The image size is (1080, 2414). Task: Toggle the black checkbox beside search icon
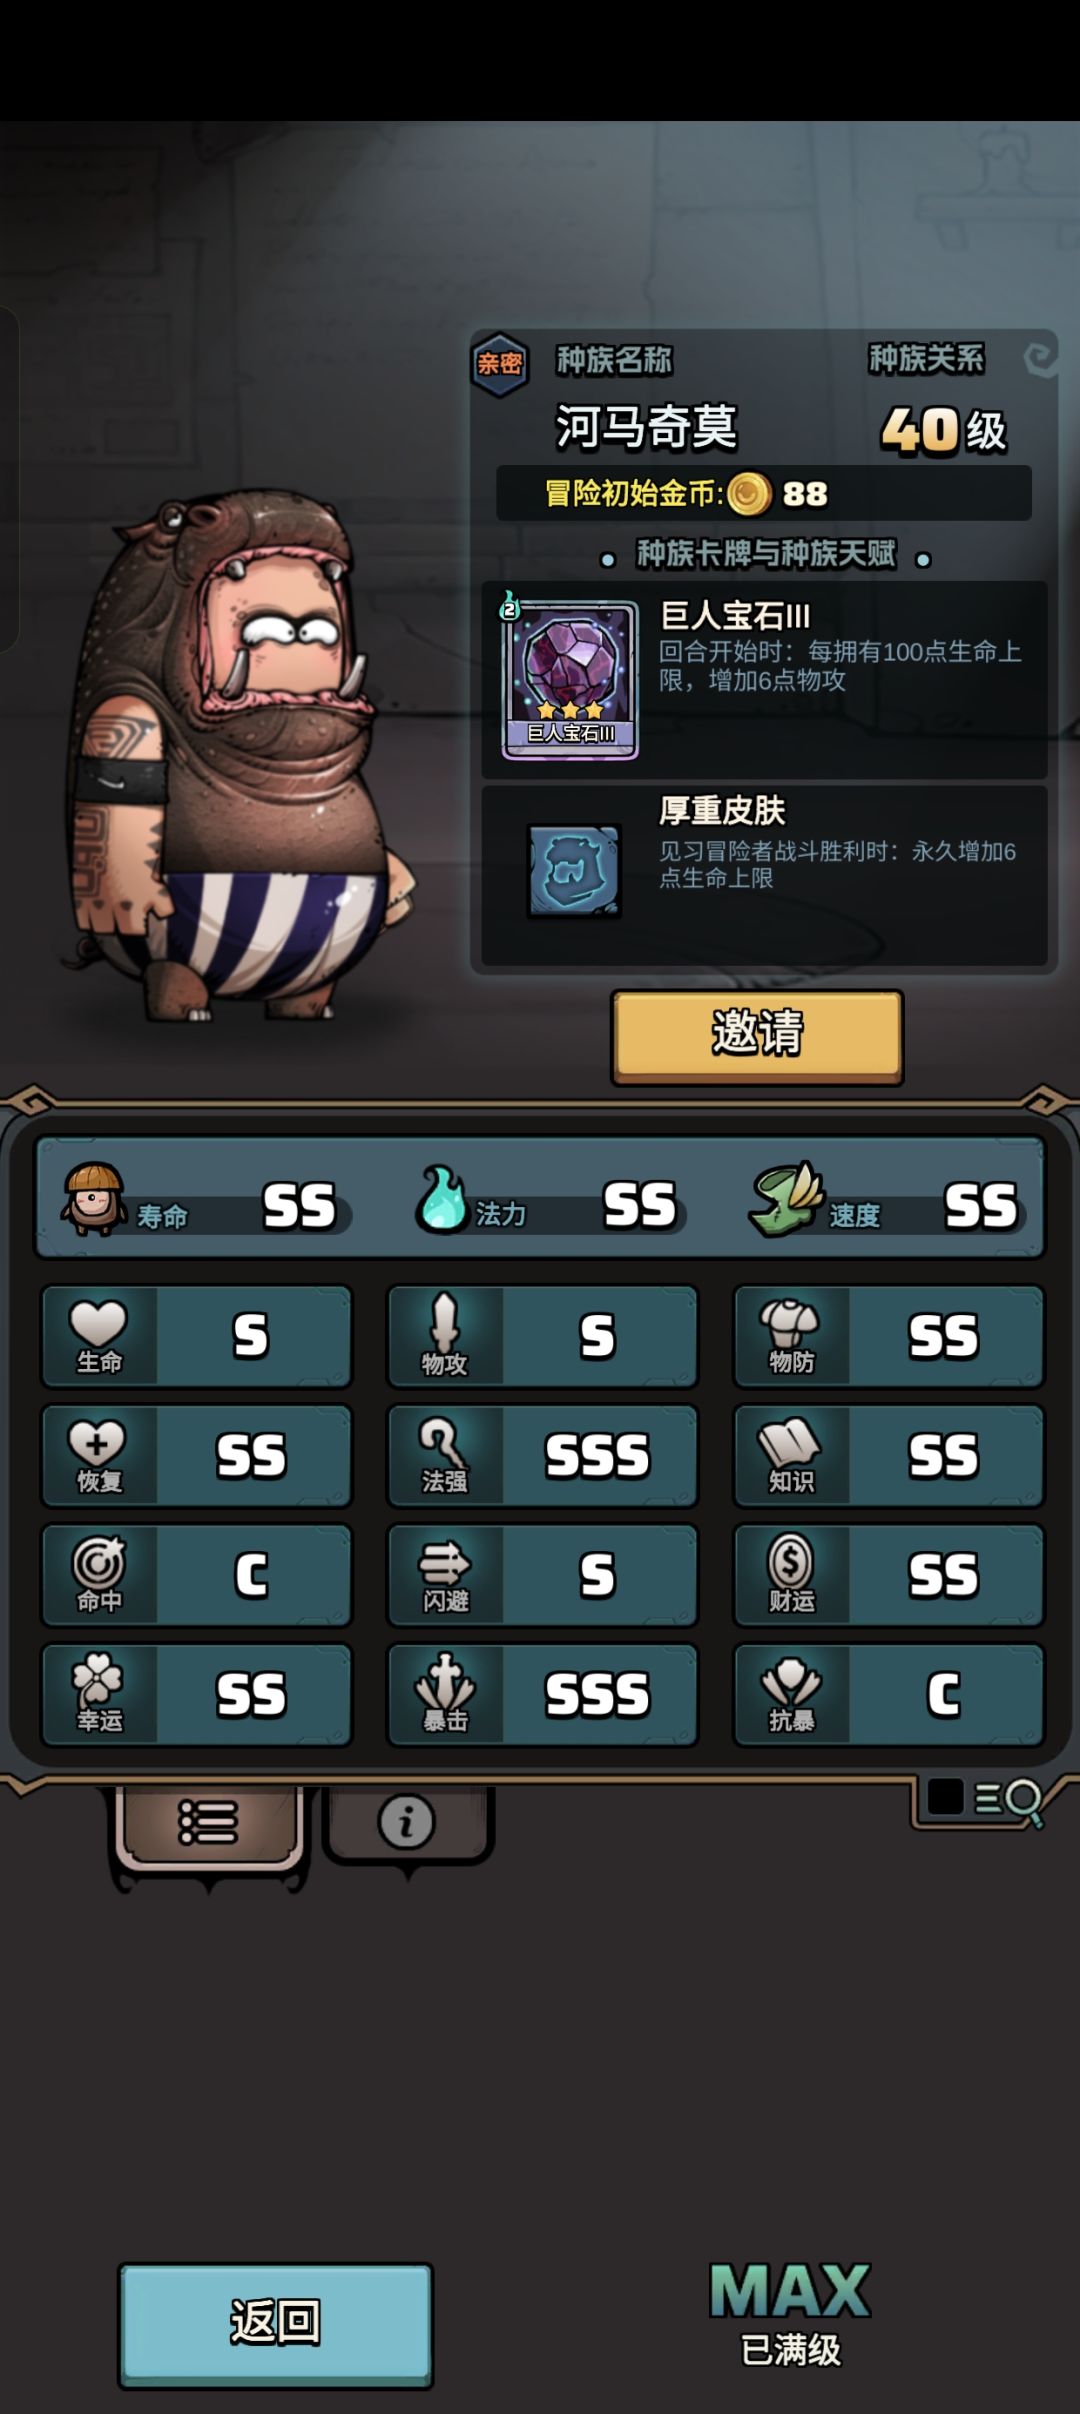coord(945,1797)
